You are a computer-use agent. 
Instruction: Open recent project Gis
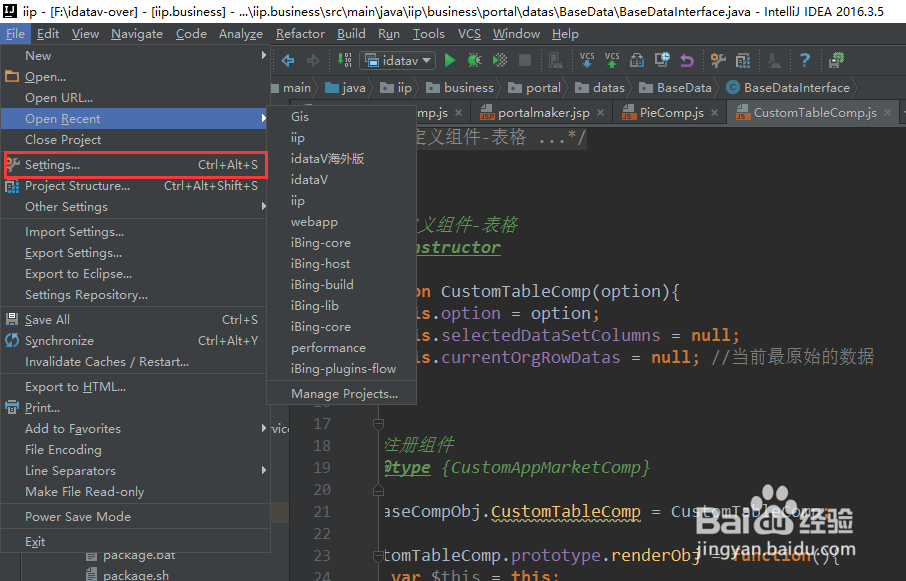click(300, 117)
